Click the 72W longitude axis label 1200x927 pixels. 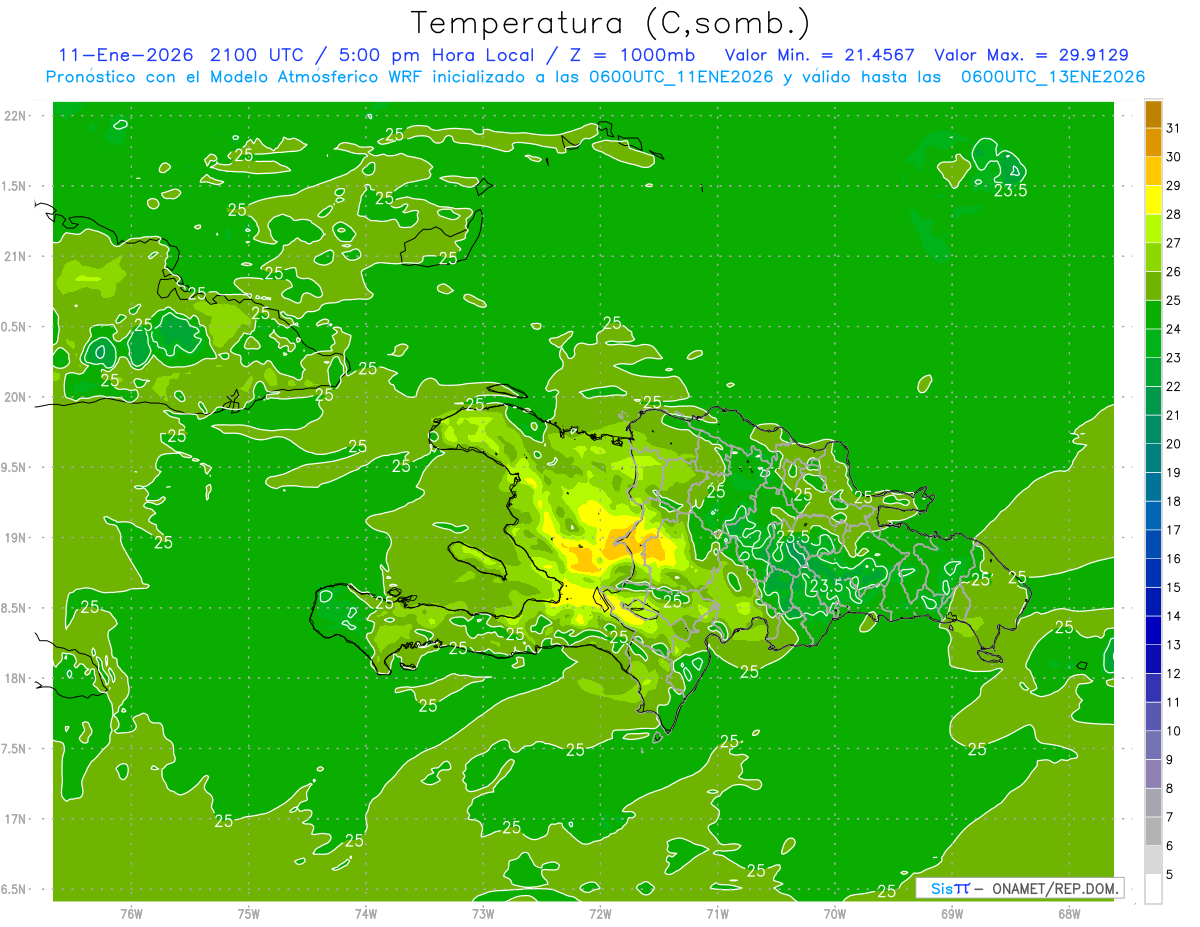(601, 913)
